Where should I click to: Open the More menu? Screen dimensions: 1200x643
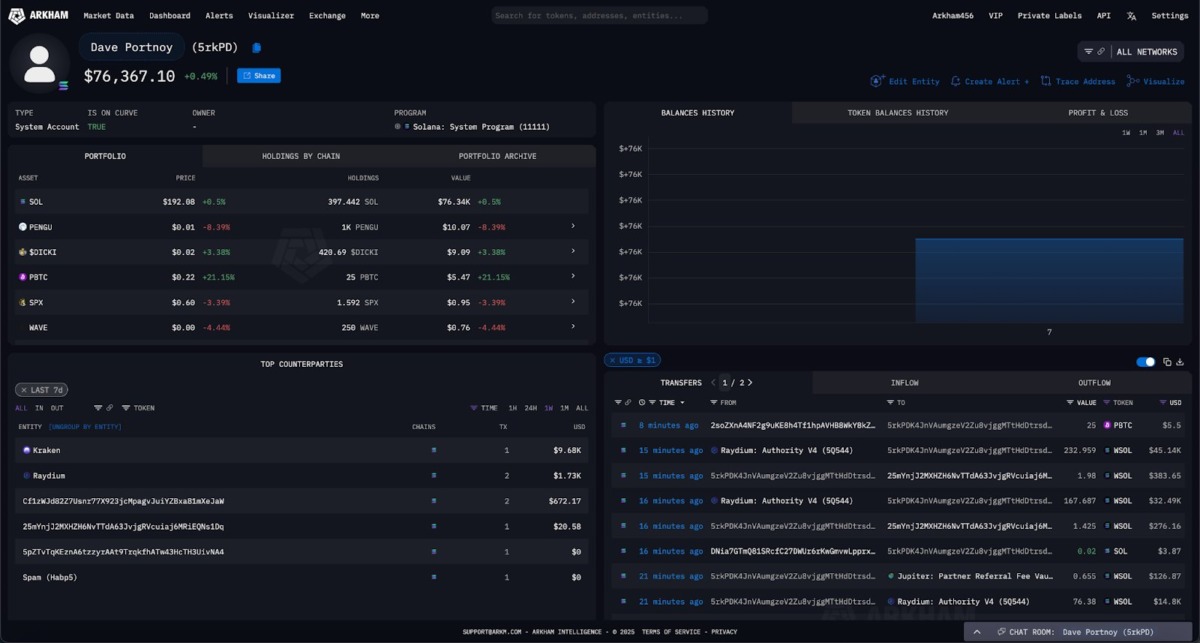pyautogui.click(x=370, y=16)
